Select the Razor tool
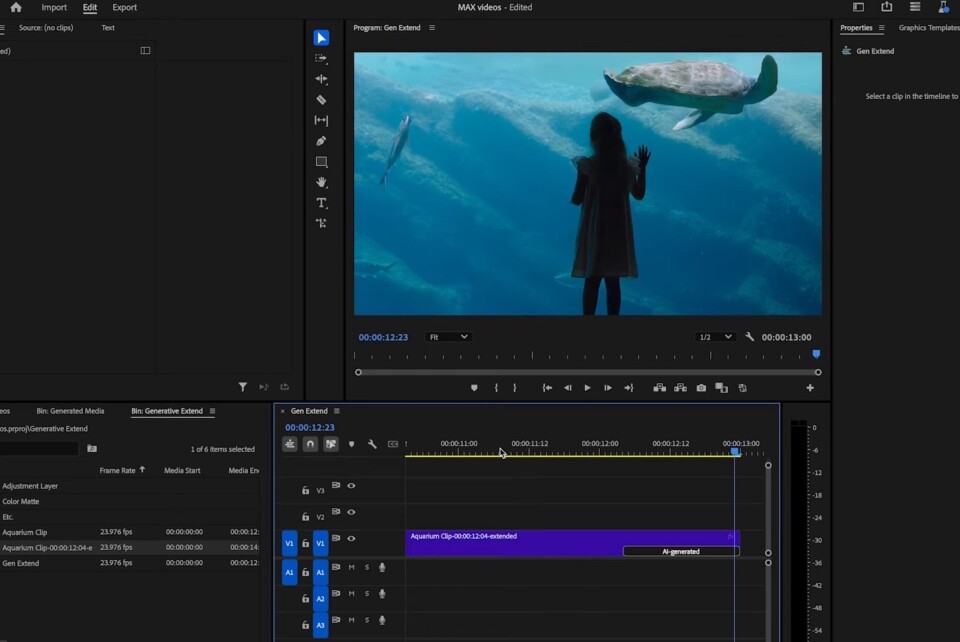960x642 pixels. tap(321, 100)
